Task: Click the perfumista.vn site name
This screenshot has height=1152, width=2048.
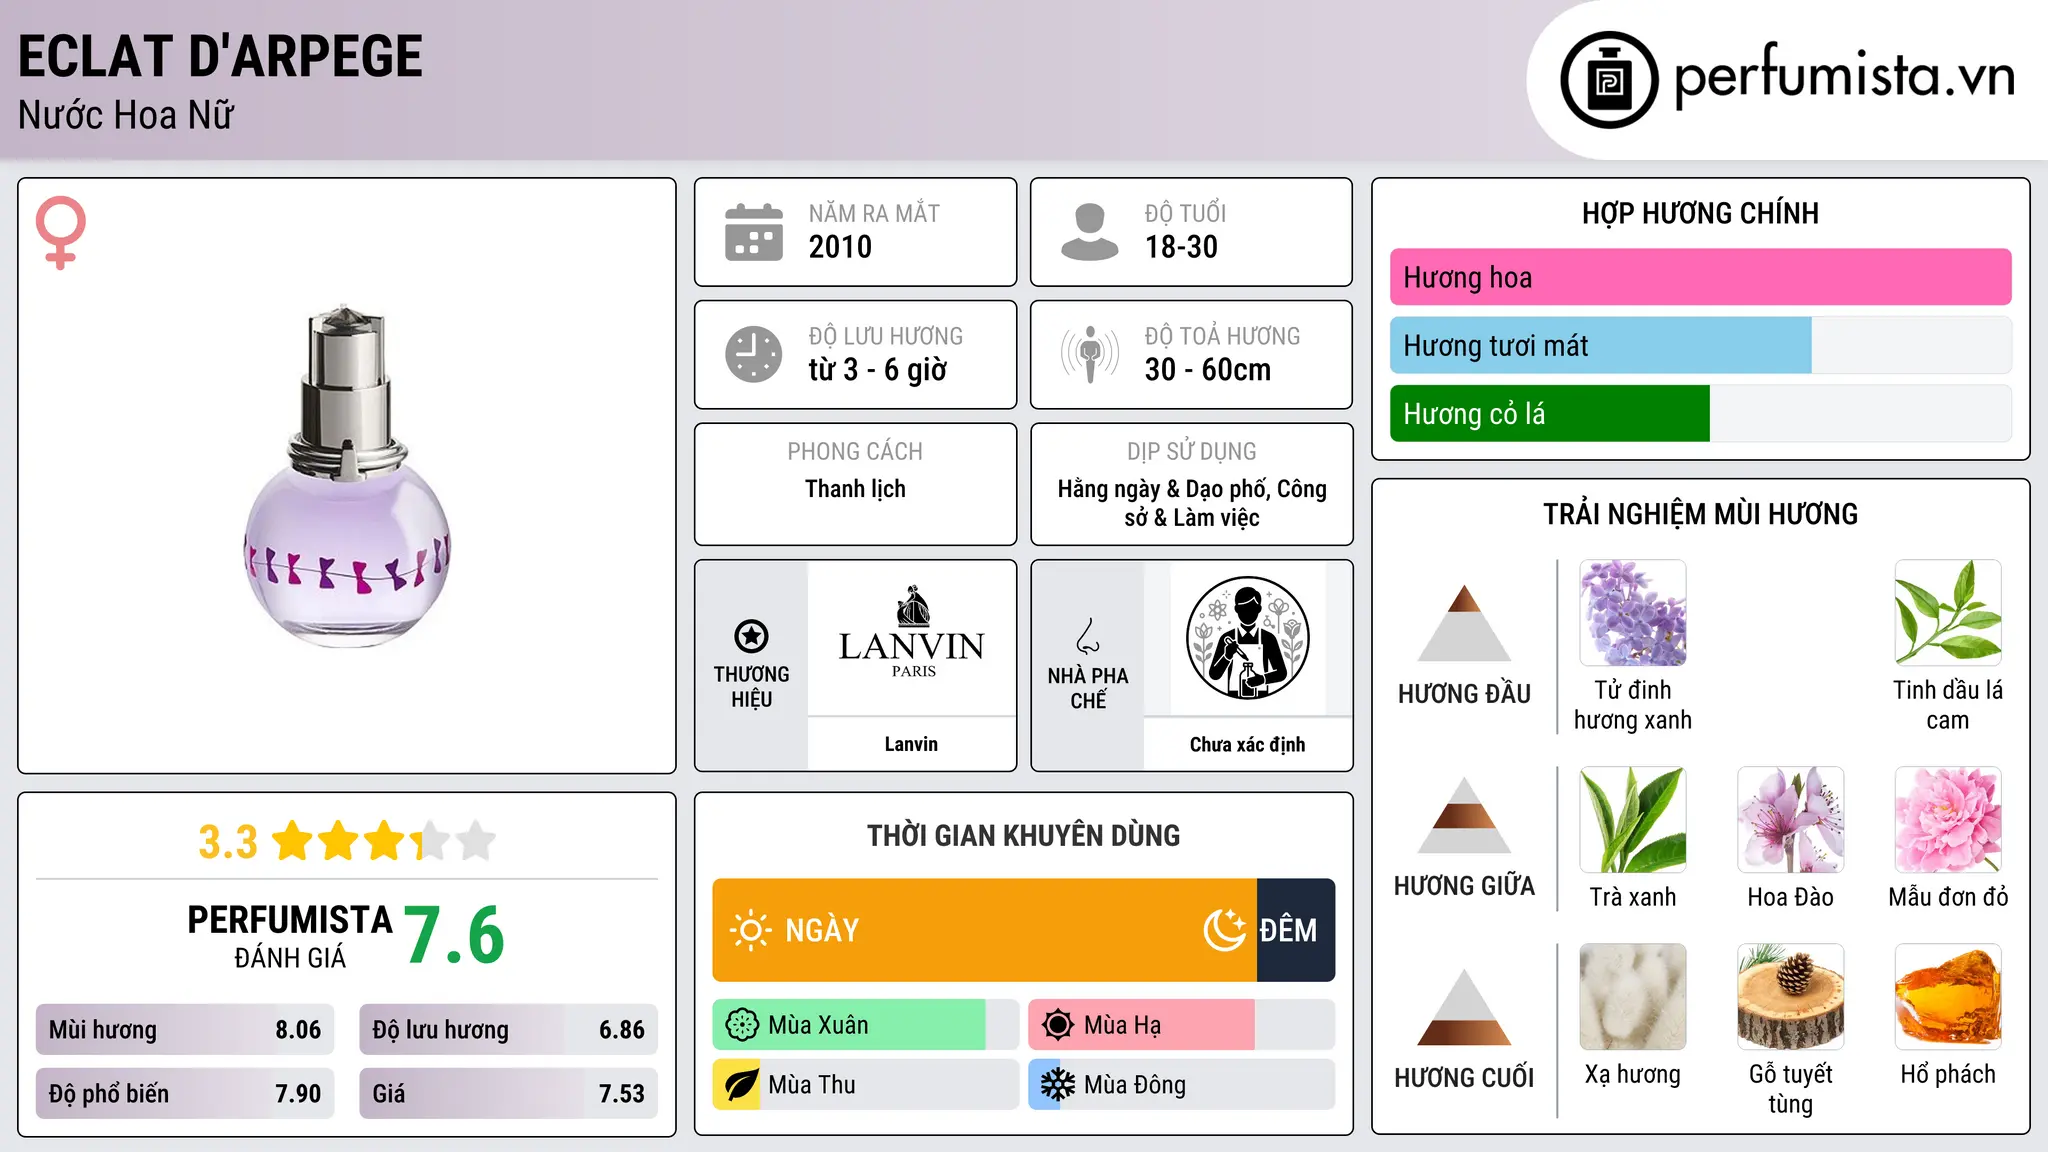Action: (1844, 76)
